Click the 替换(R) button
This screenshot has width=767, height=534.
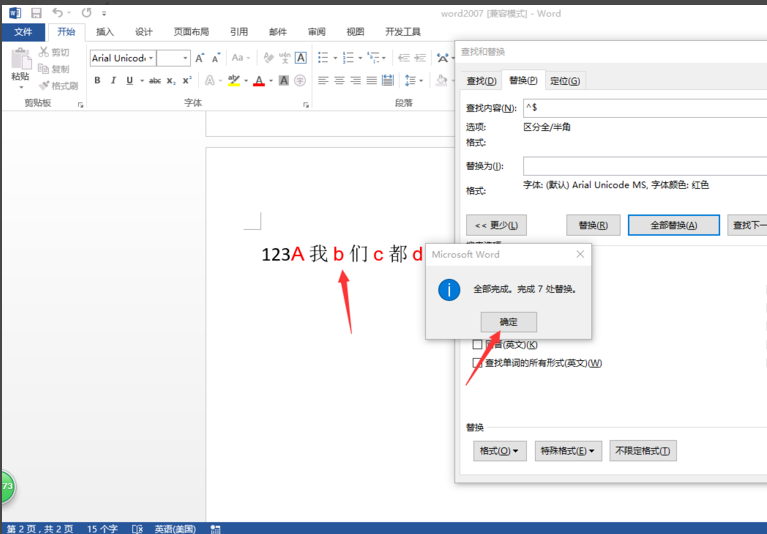(593, 225)
